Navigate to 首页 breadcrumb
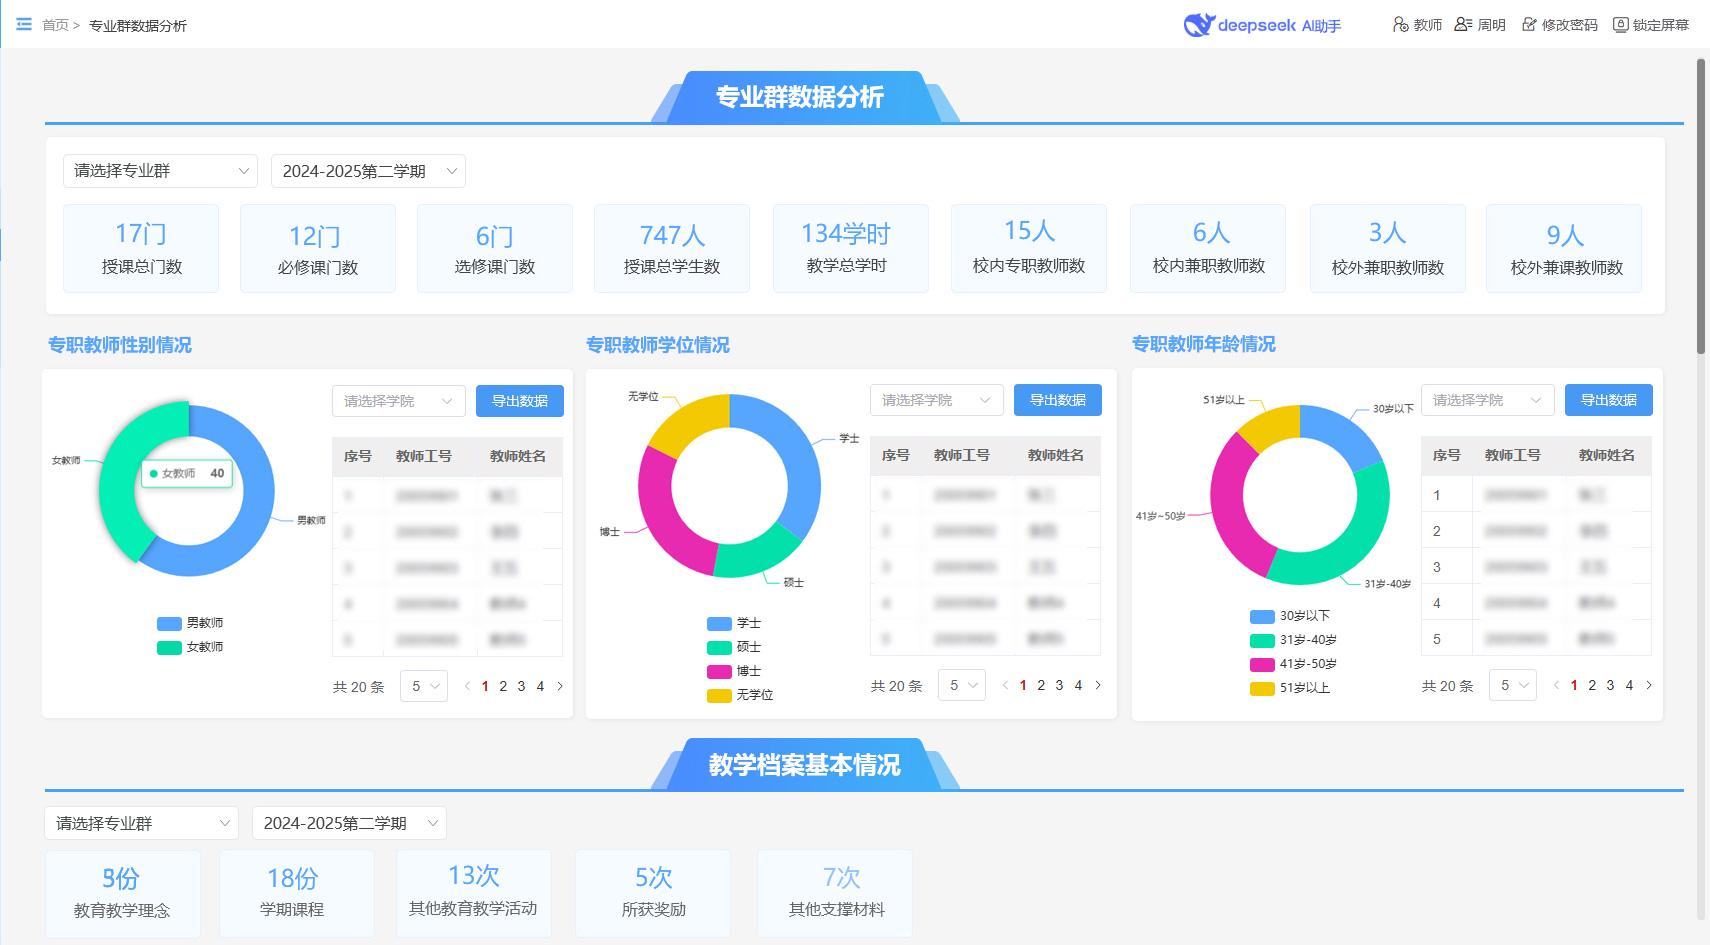This screenshot has height=945, width=1710. (x=55, y=25)
